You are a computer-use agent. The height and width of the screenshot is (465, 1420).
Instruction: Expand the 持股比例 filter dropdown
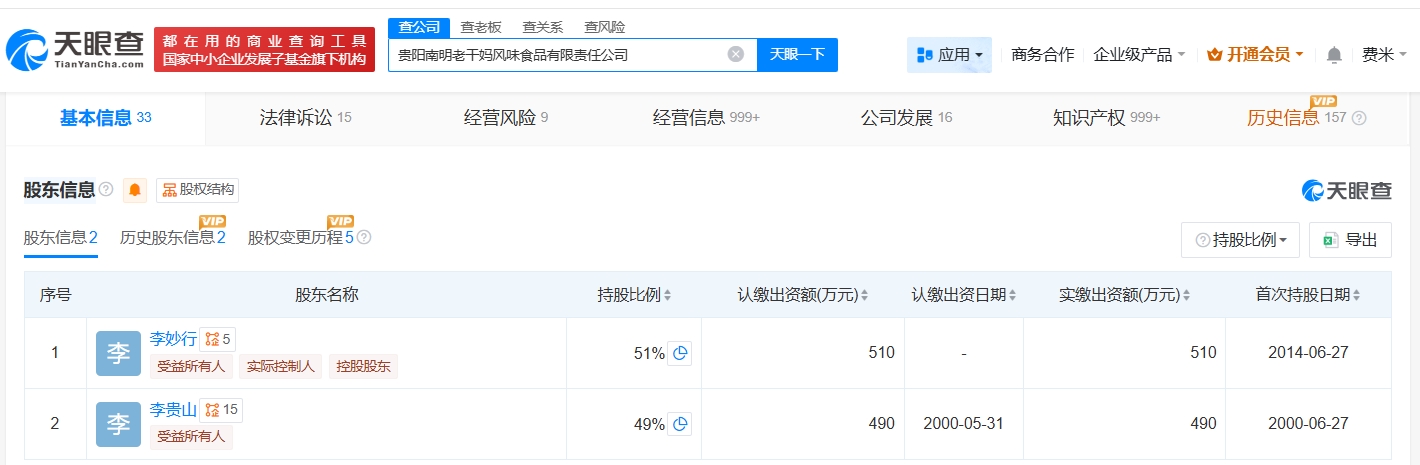point(1240,240)
